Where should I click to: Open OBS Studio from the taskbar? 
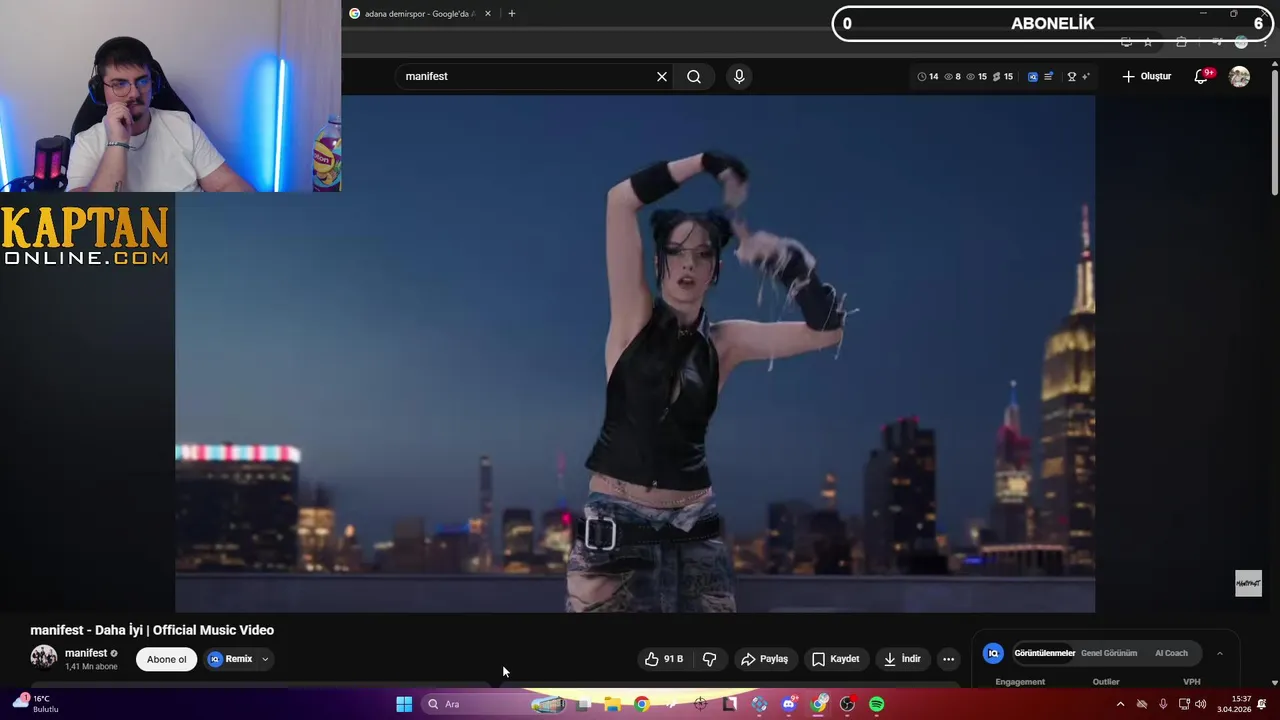pyautogui.click(x=848, y=704)
